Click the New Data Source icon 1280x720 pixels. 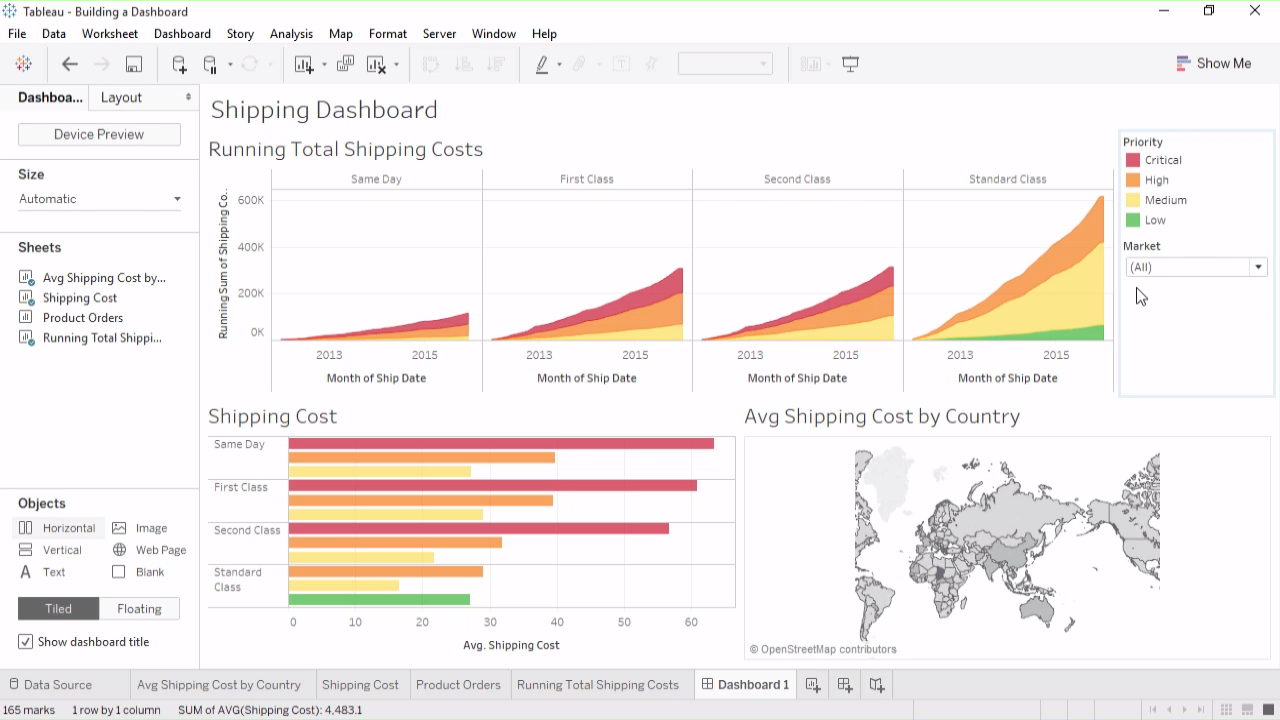pyautogui.click(x=179, y=64)
